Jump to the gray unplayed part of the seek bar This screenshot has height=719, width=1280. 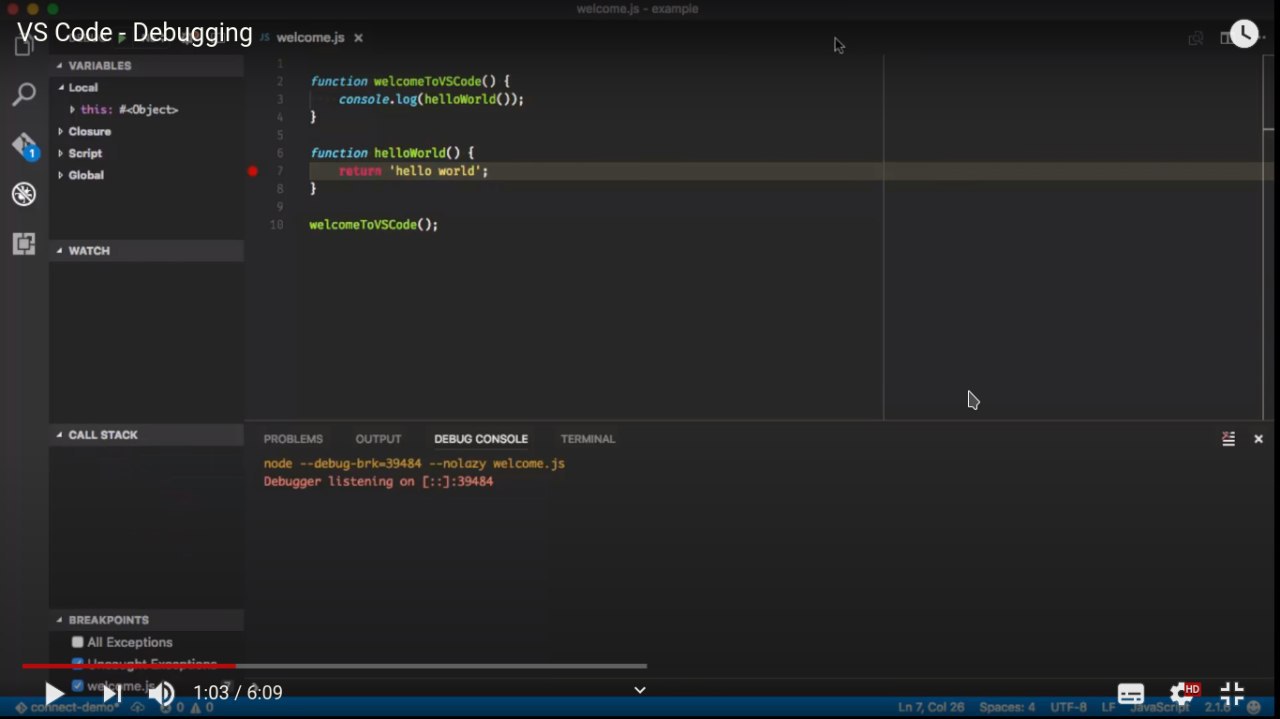[x=442, y=666]
